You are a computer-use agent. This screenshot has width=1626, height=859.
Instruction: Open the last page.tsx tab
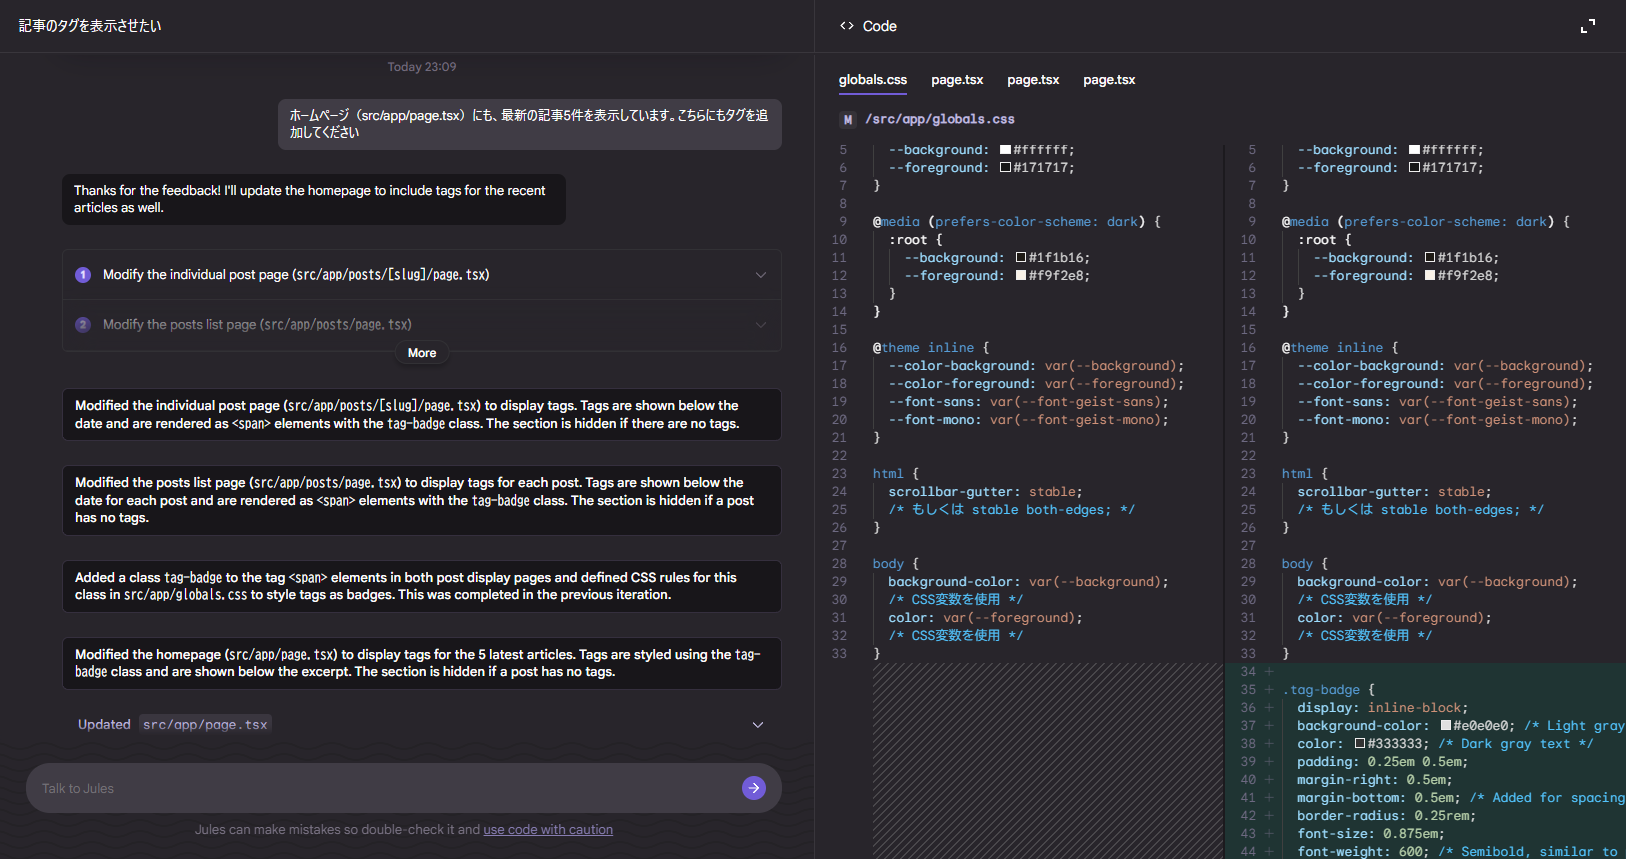(1109, 80)
